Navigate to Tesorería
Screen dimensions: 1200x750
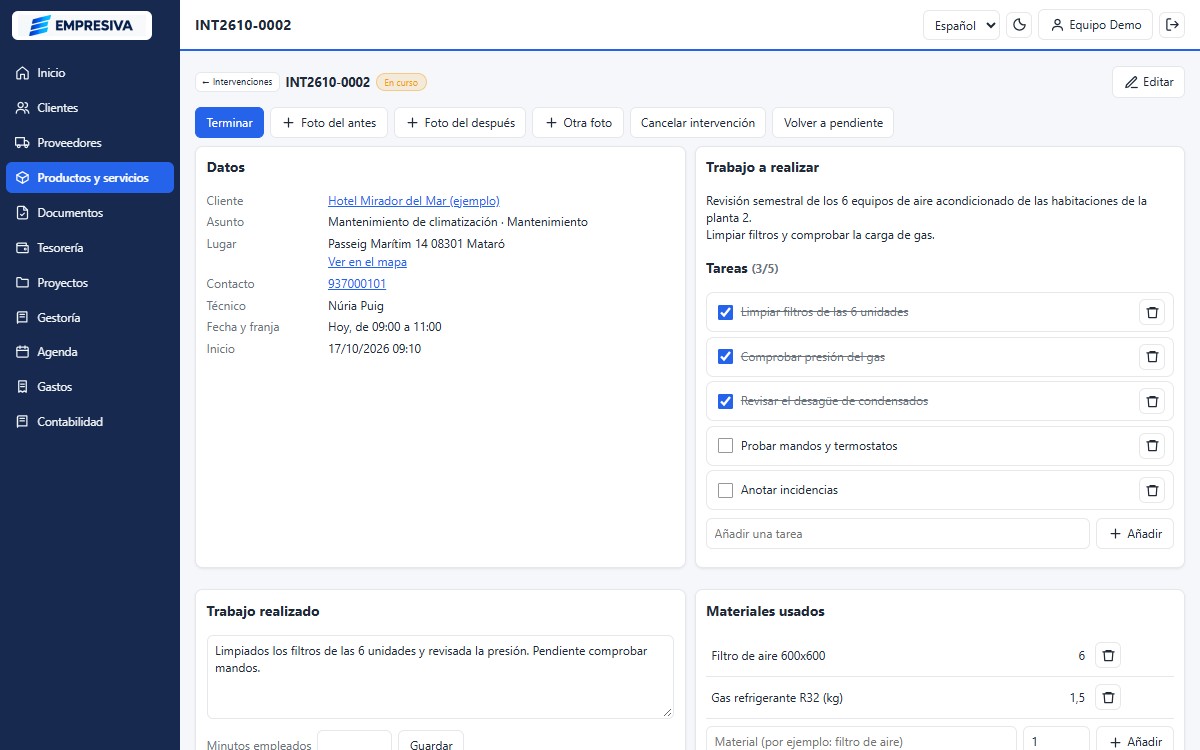pyautogui.click(x=90, y=248)
